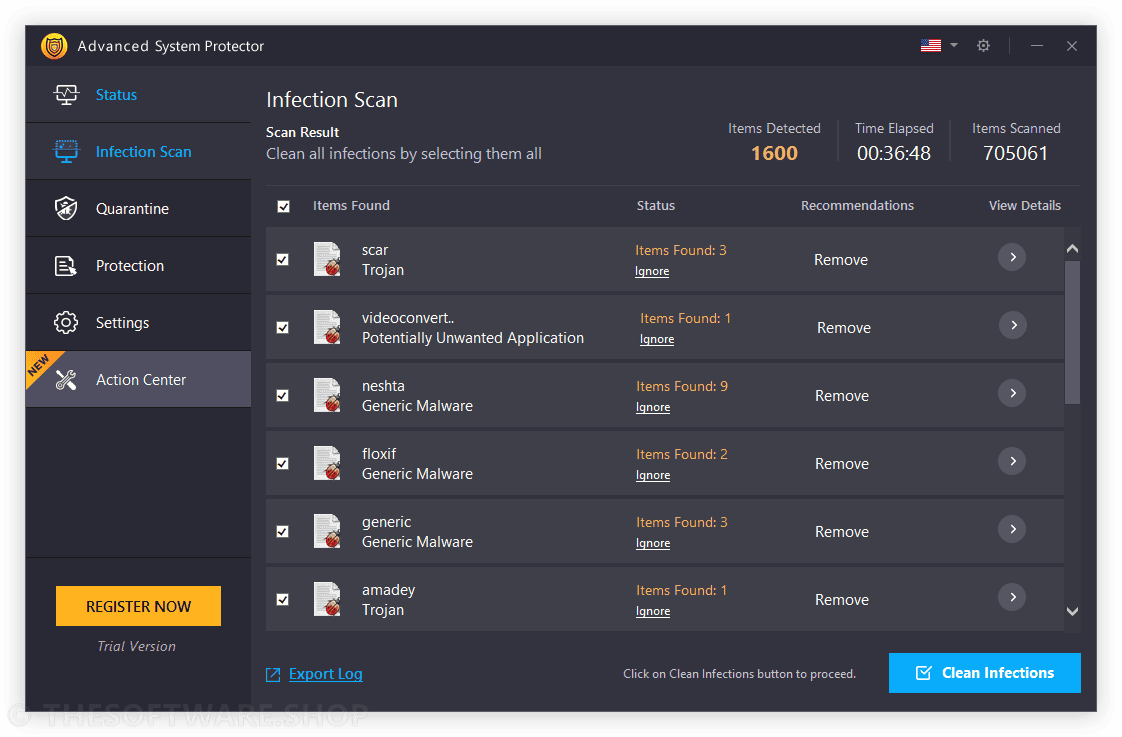Click the results list scrollbar thumb
Image resolution: width=1122 pixels, height=737 pixels.
(x=1072, y=332)
